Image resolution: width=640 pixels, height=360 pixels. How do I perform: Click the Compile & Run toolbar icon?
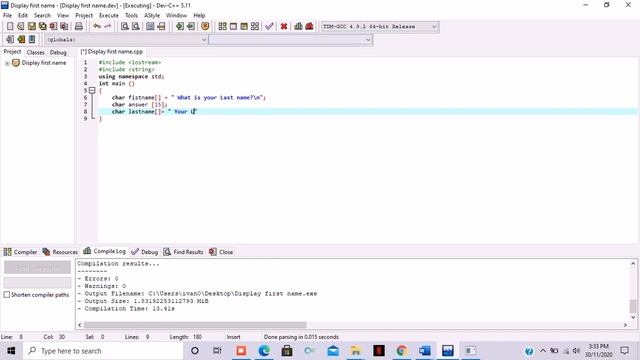coord(244,27)
